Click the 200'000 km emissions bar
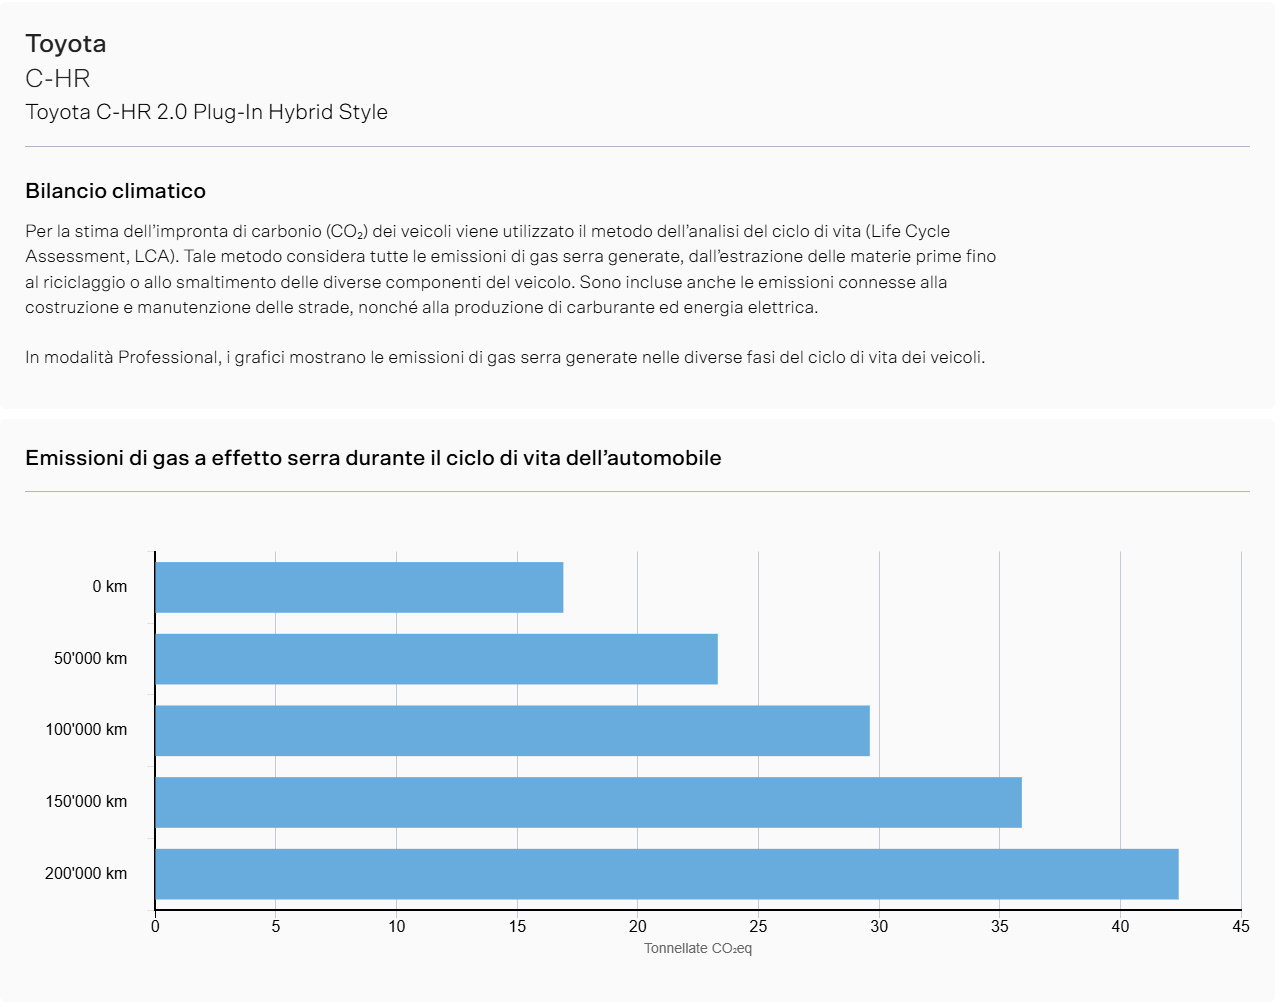The width and height of the screenshot is (1282, 1007). [667, 874]
